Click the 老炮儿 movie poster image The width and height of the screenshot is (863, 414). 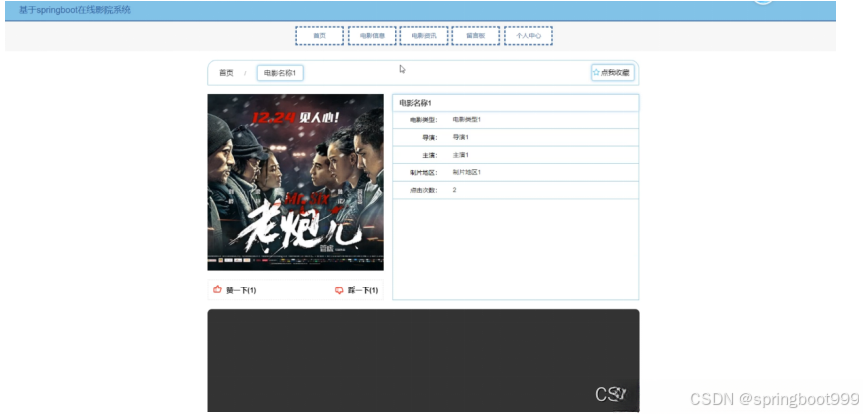296,182
